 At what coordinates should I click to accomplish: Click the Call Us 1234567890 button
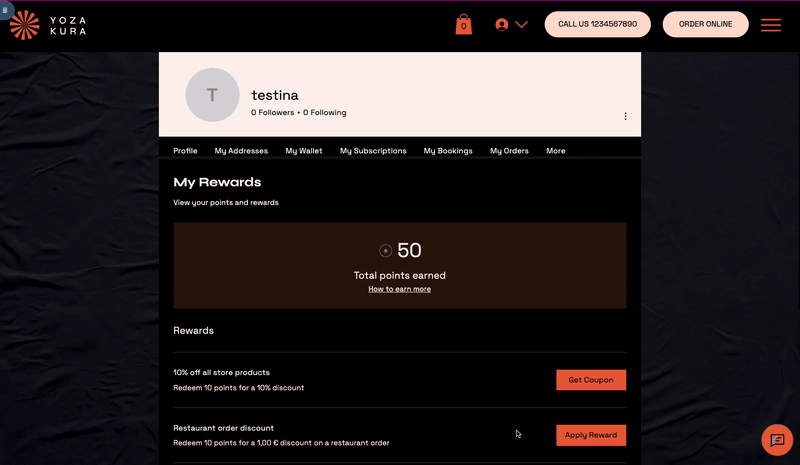coord(597,24)
